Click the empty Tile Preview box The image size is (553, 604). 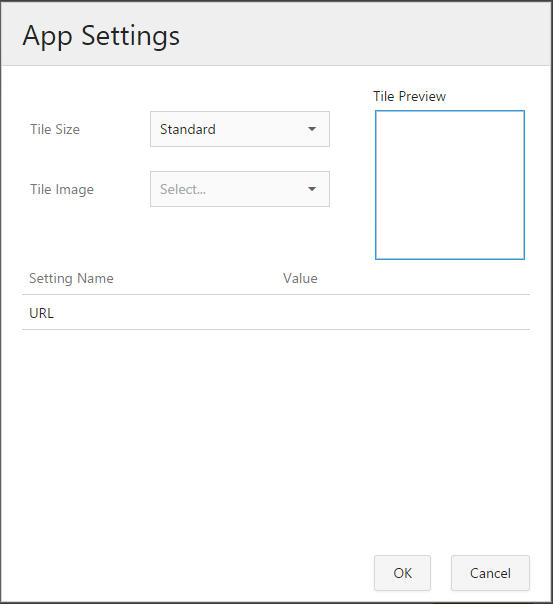click(450, 185)
